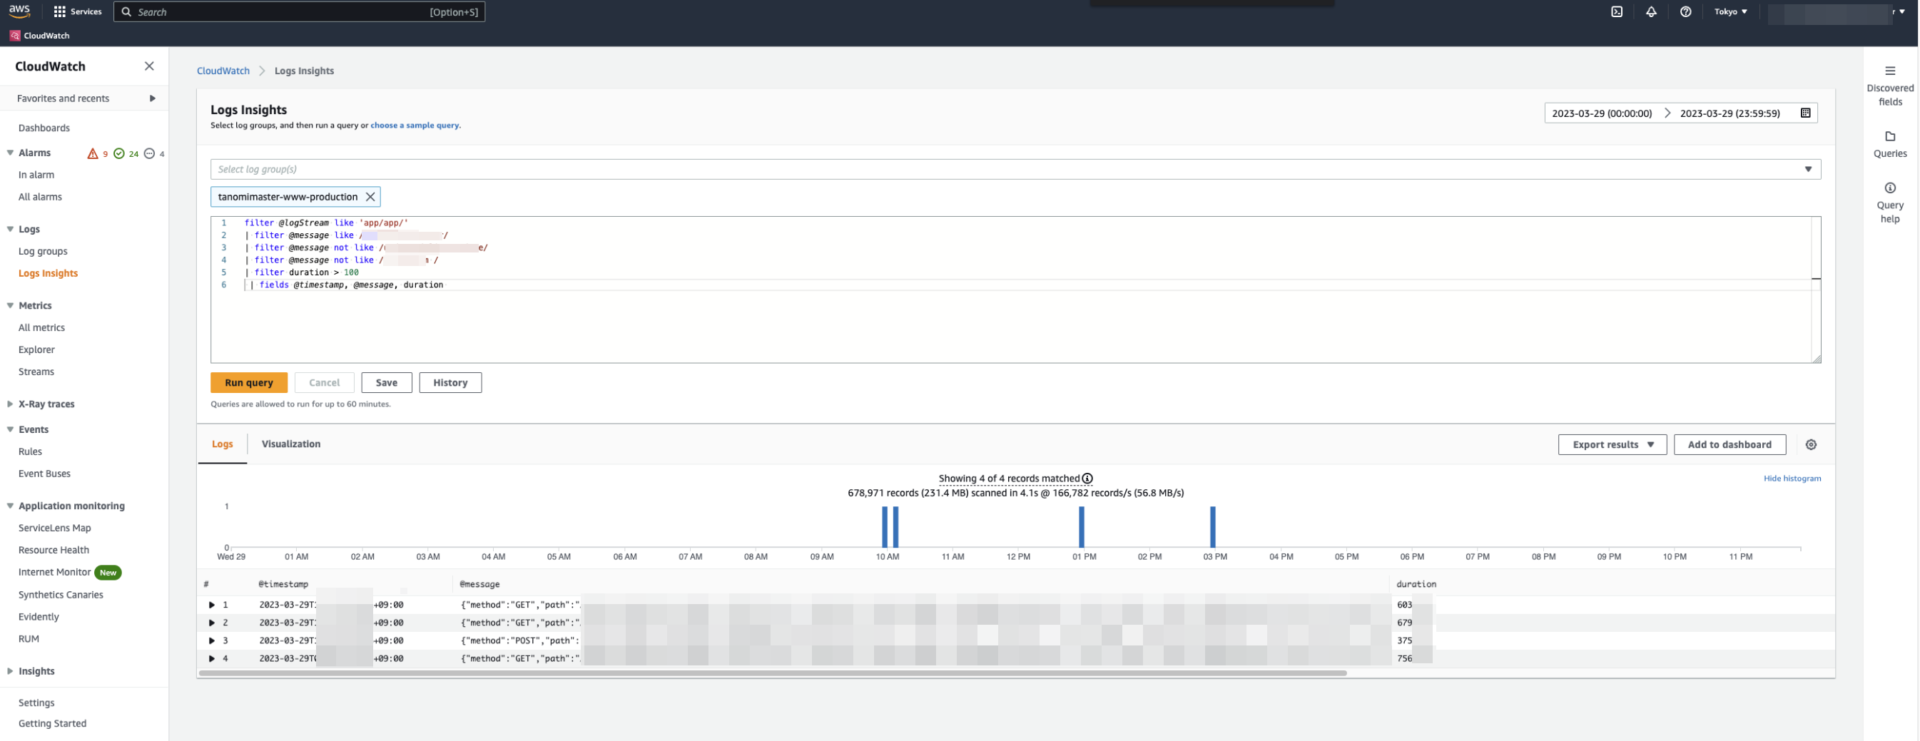Open the calendar date picker icon
Screen dimensions: 1920x741
click(1805, 113)
